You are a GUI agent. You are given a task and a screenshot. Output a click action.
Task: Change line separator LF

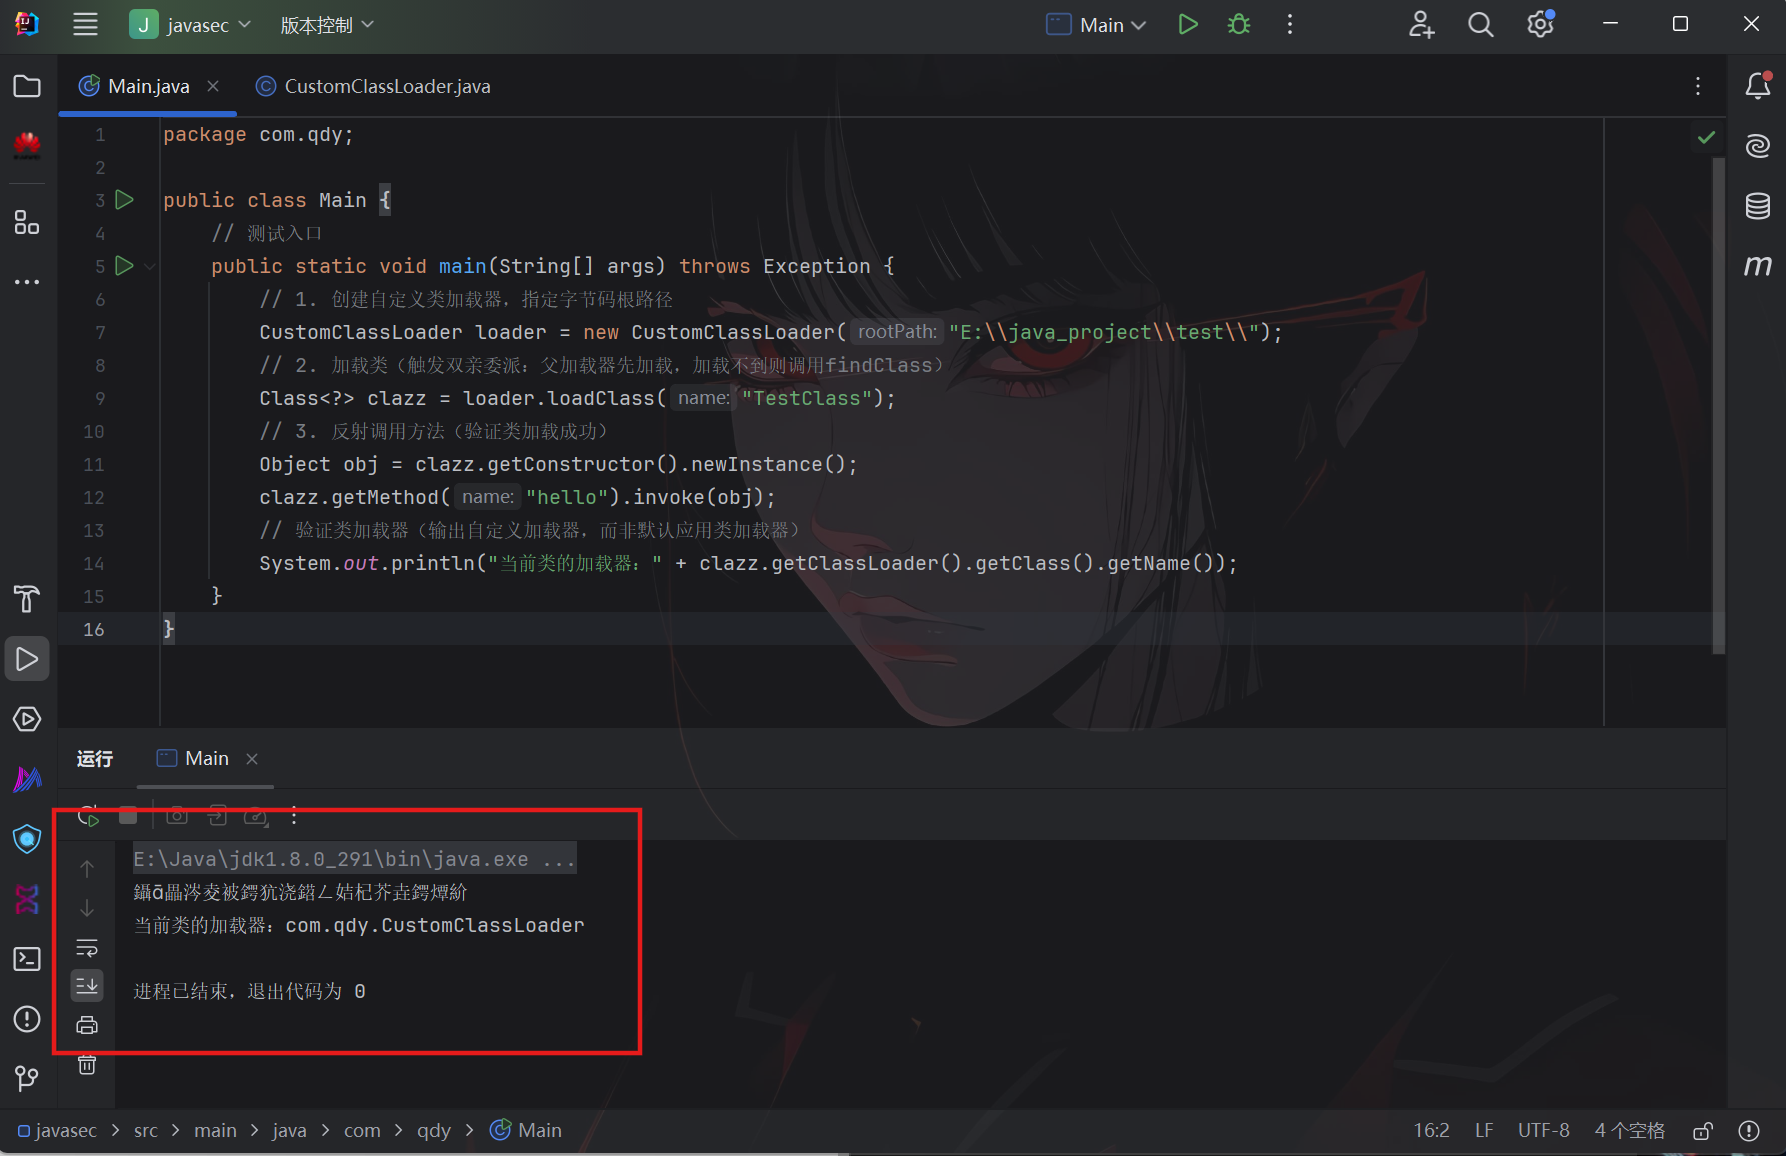point(1484,1130)
